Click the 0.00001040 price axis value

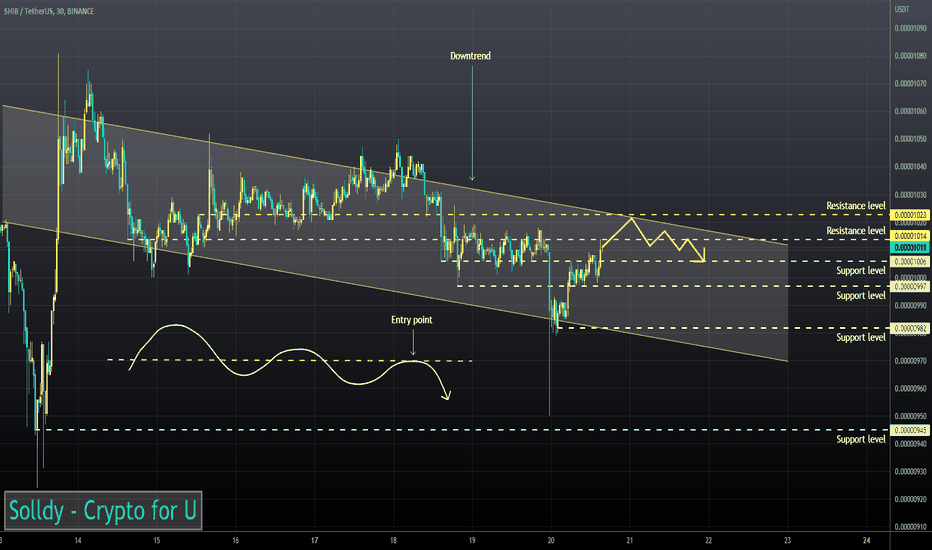click(910, 166)
